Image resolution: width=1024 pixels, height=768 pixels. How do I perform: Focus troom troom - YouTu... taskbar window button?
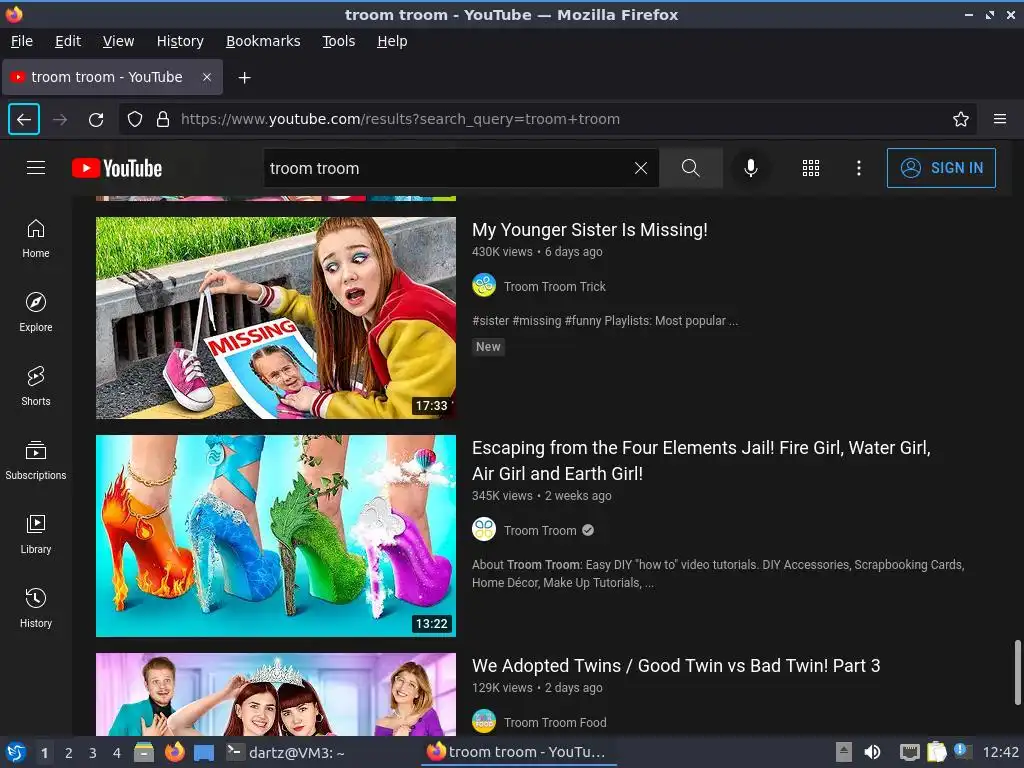[x=517, y=752]
